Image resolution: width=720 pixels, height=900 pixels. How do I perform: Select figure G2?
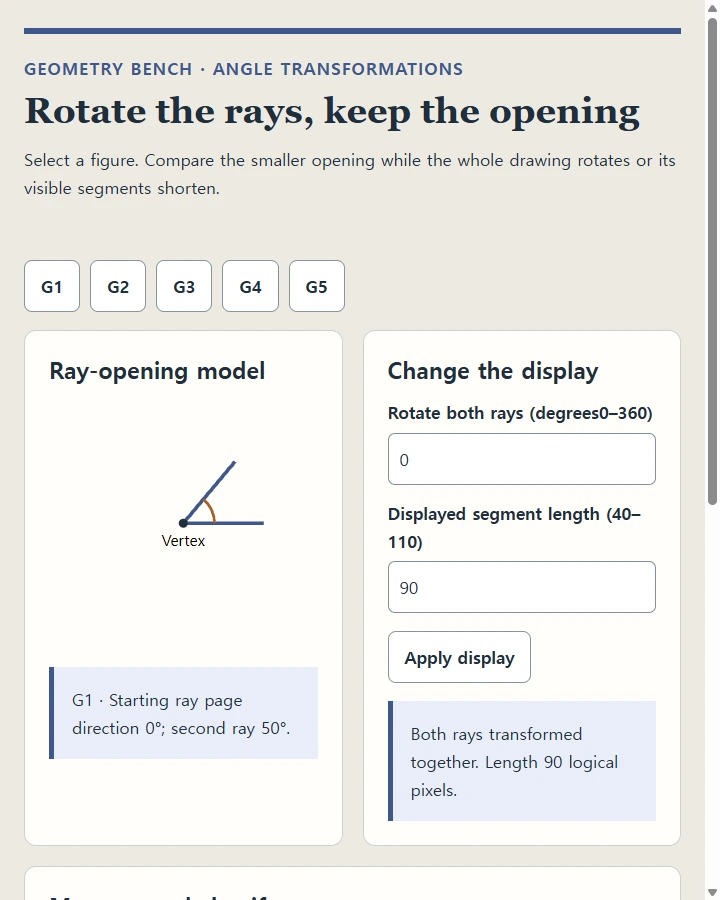click(x=118, y=286)
